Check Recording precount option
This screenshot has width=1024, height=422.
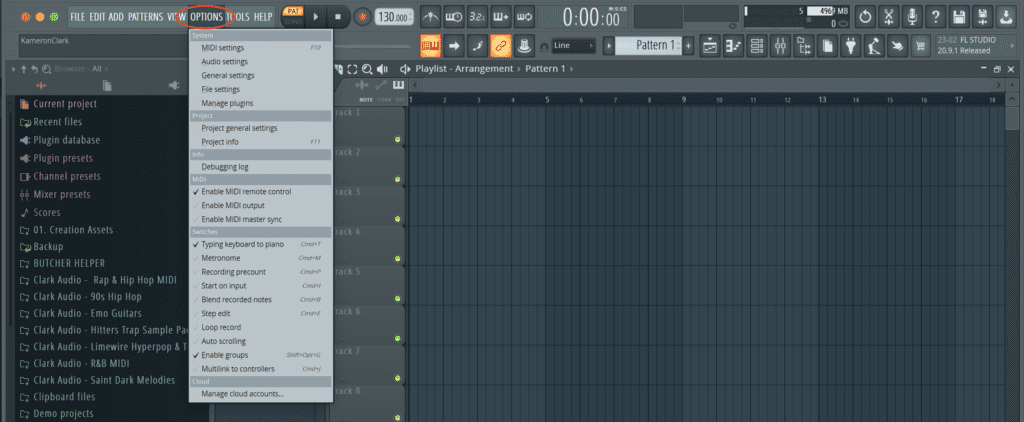261,272
